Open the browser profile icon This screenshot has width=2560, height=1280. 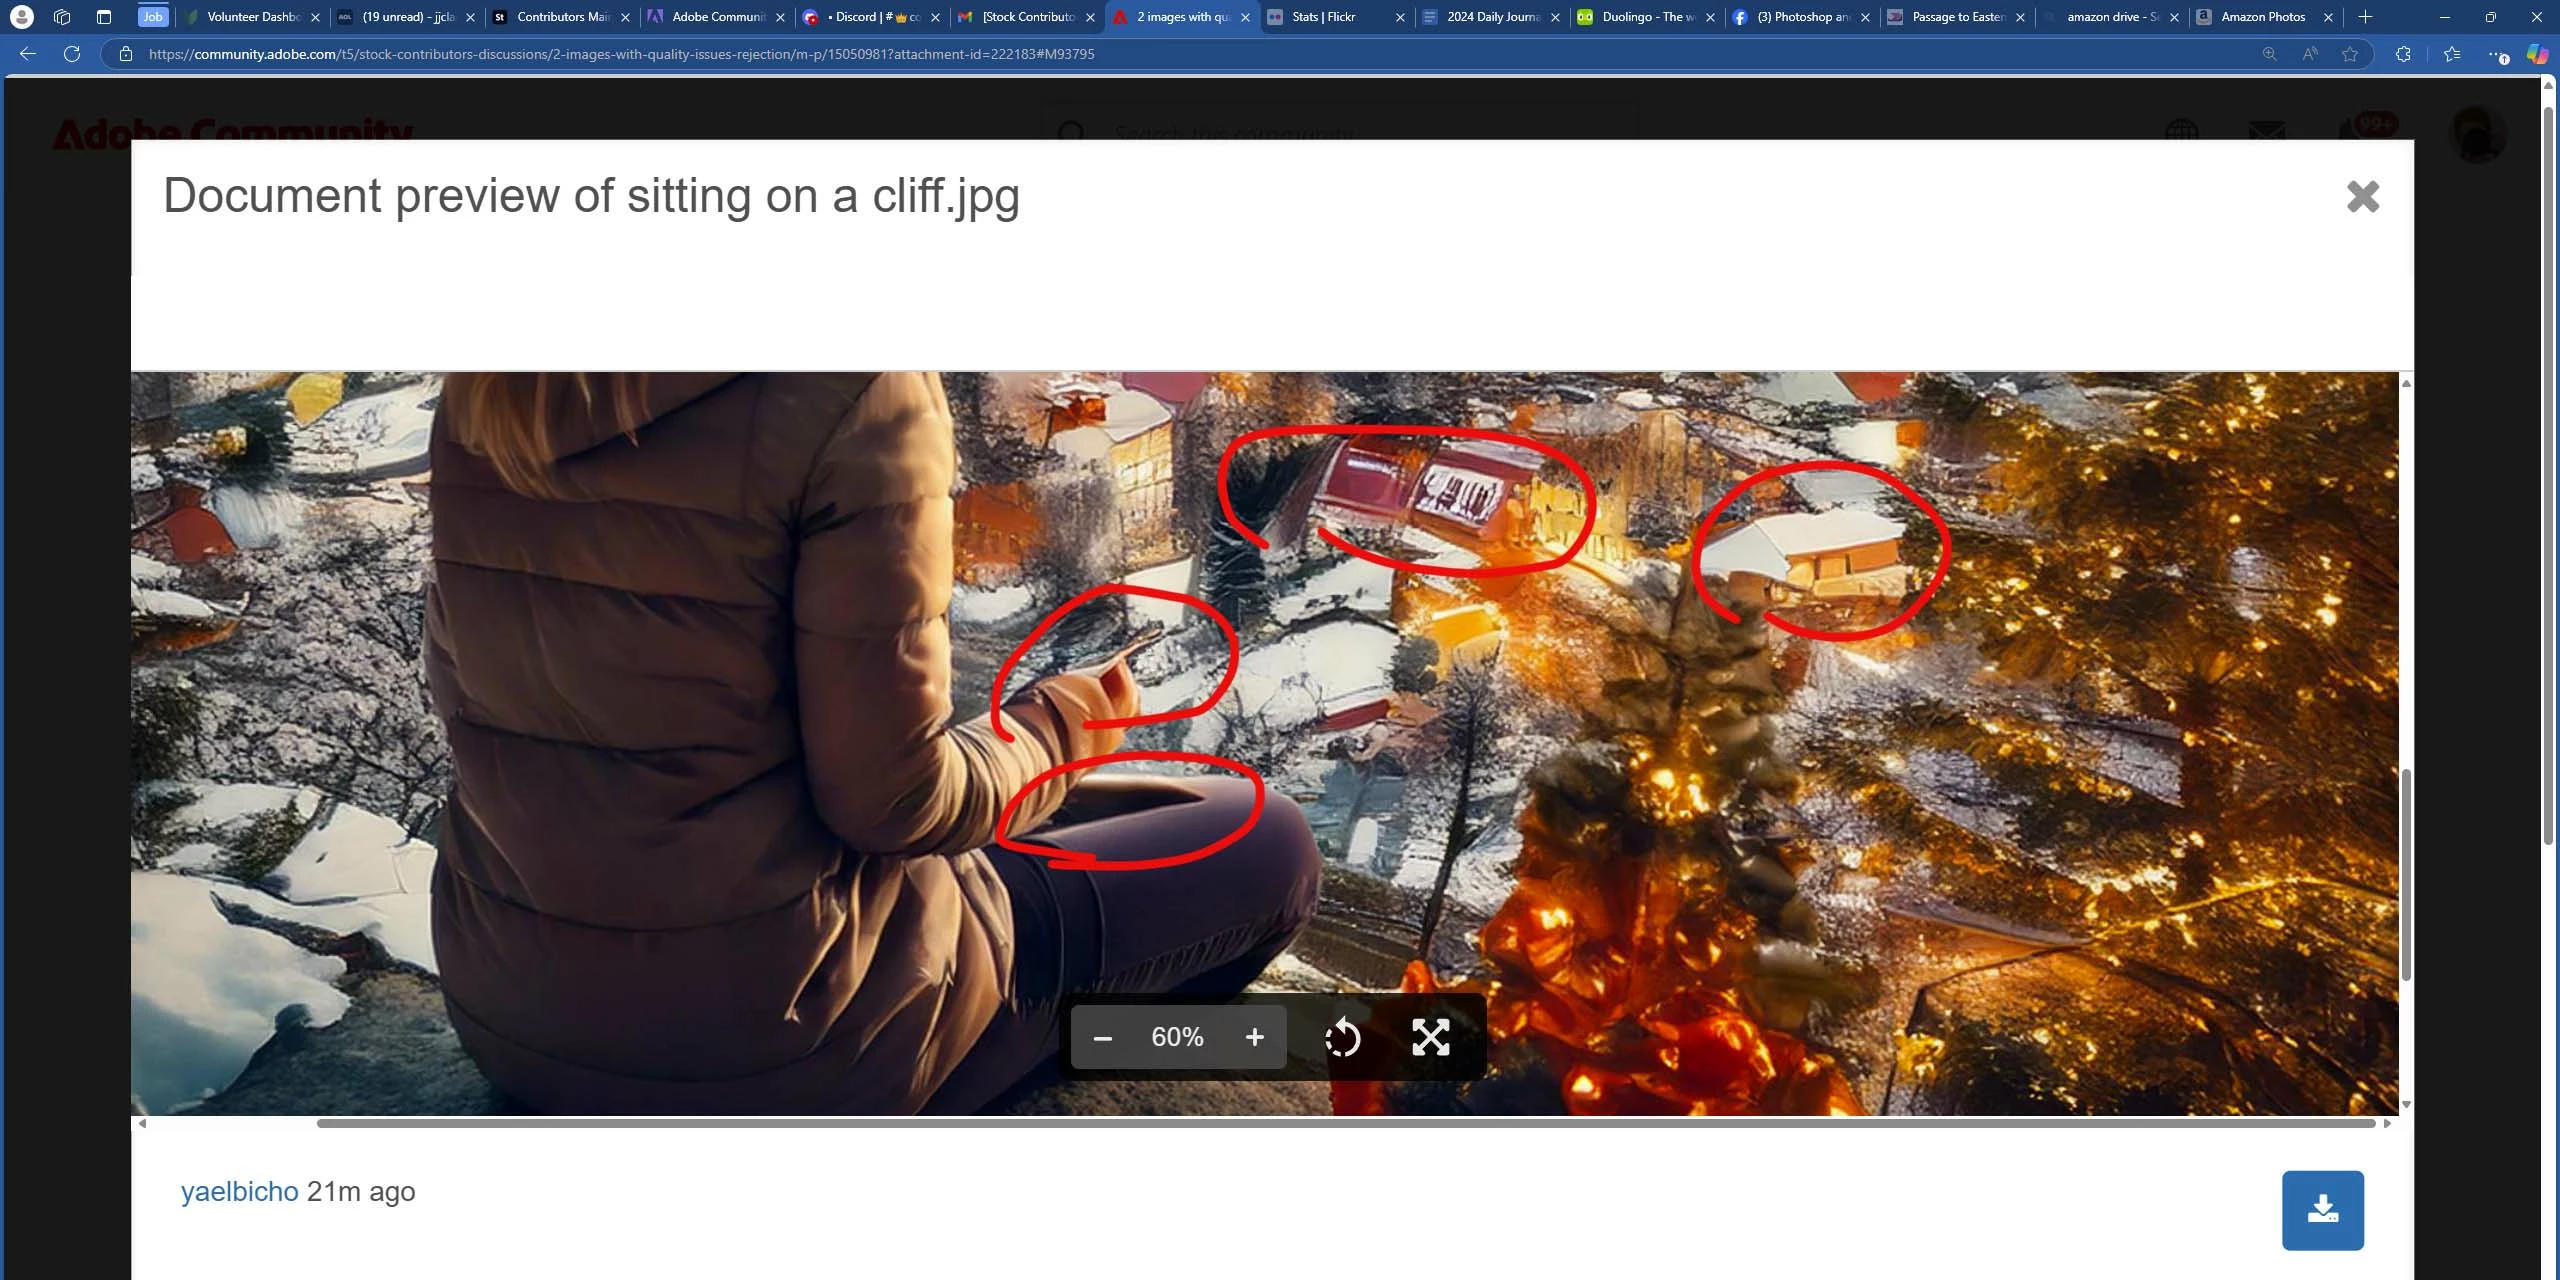click(x=21, y=17)
